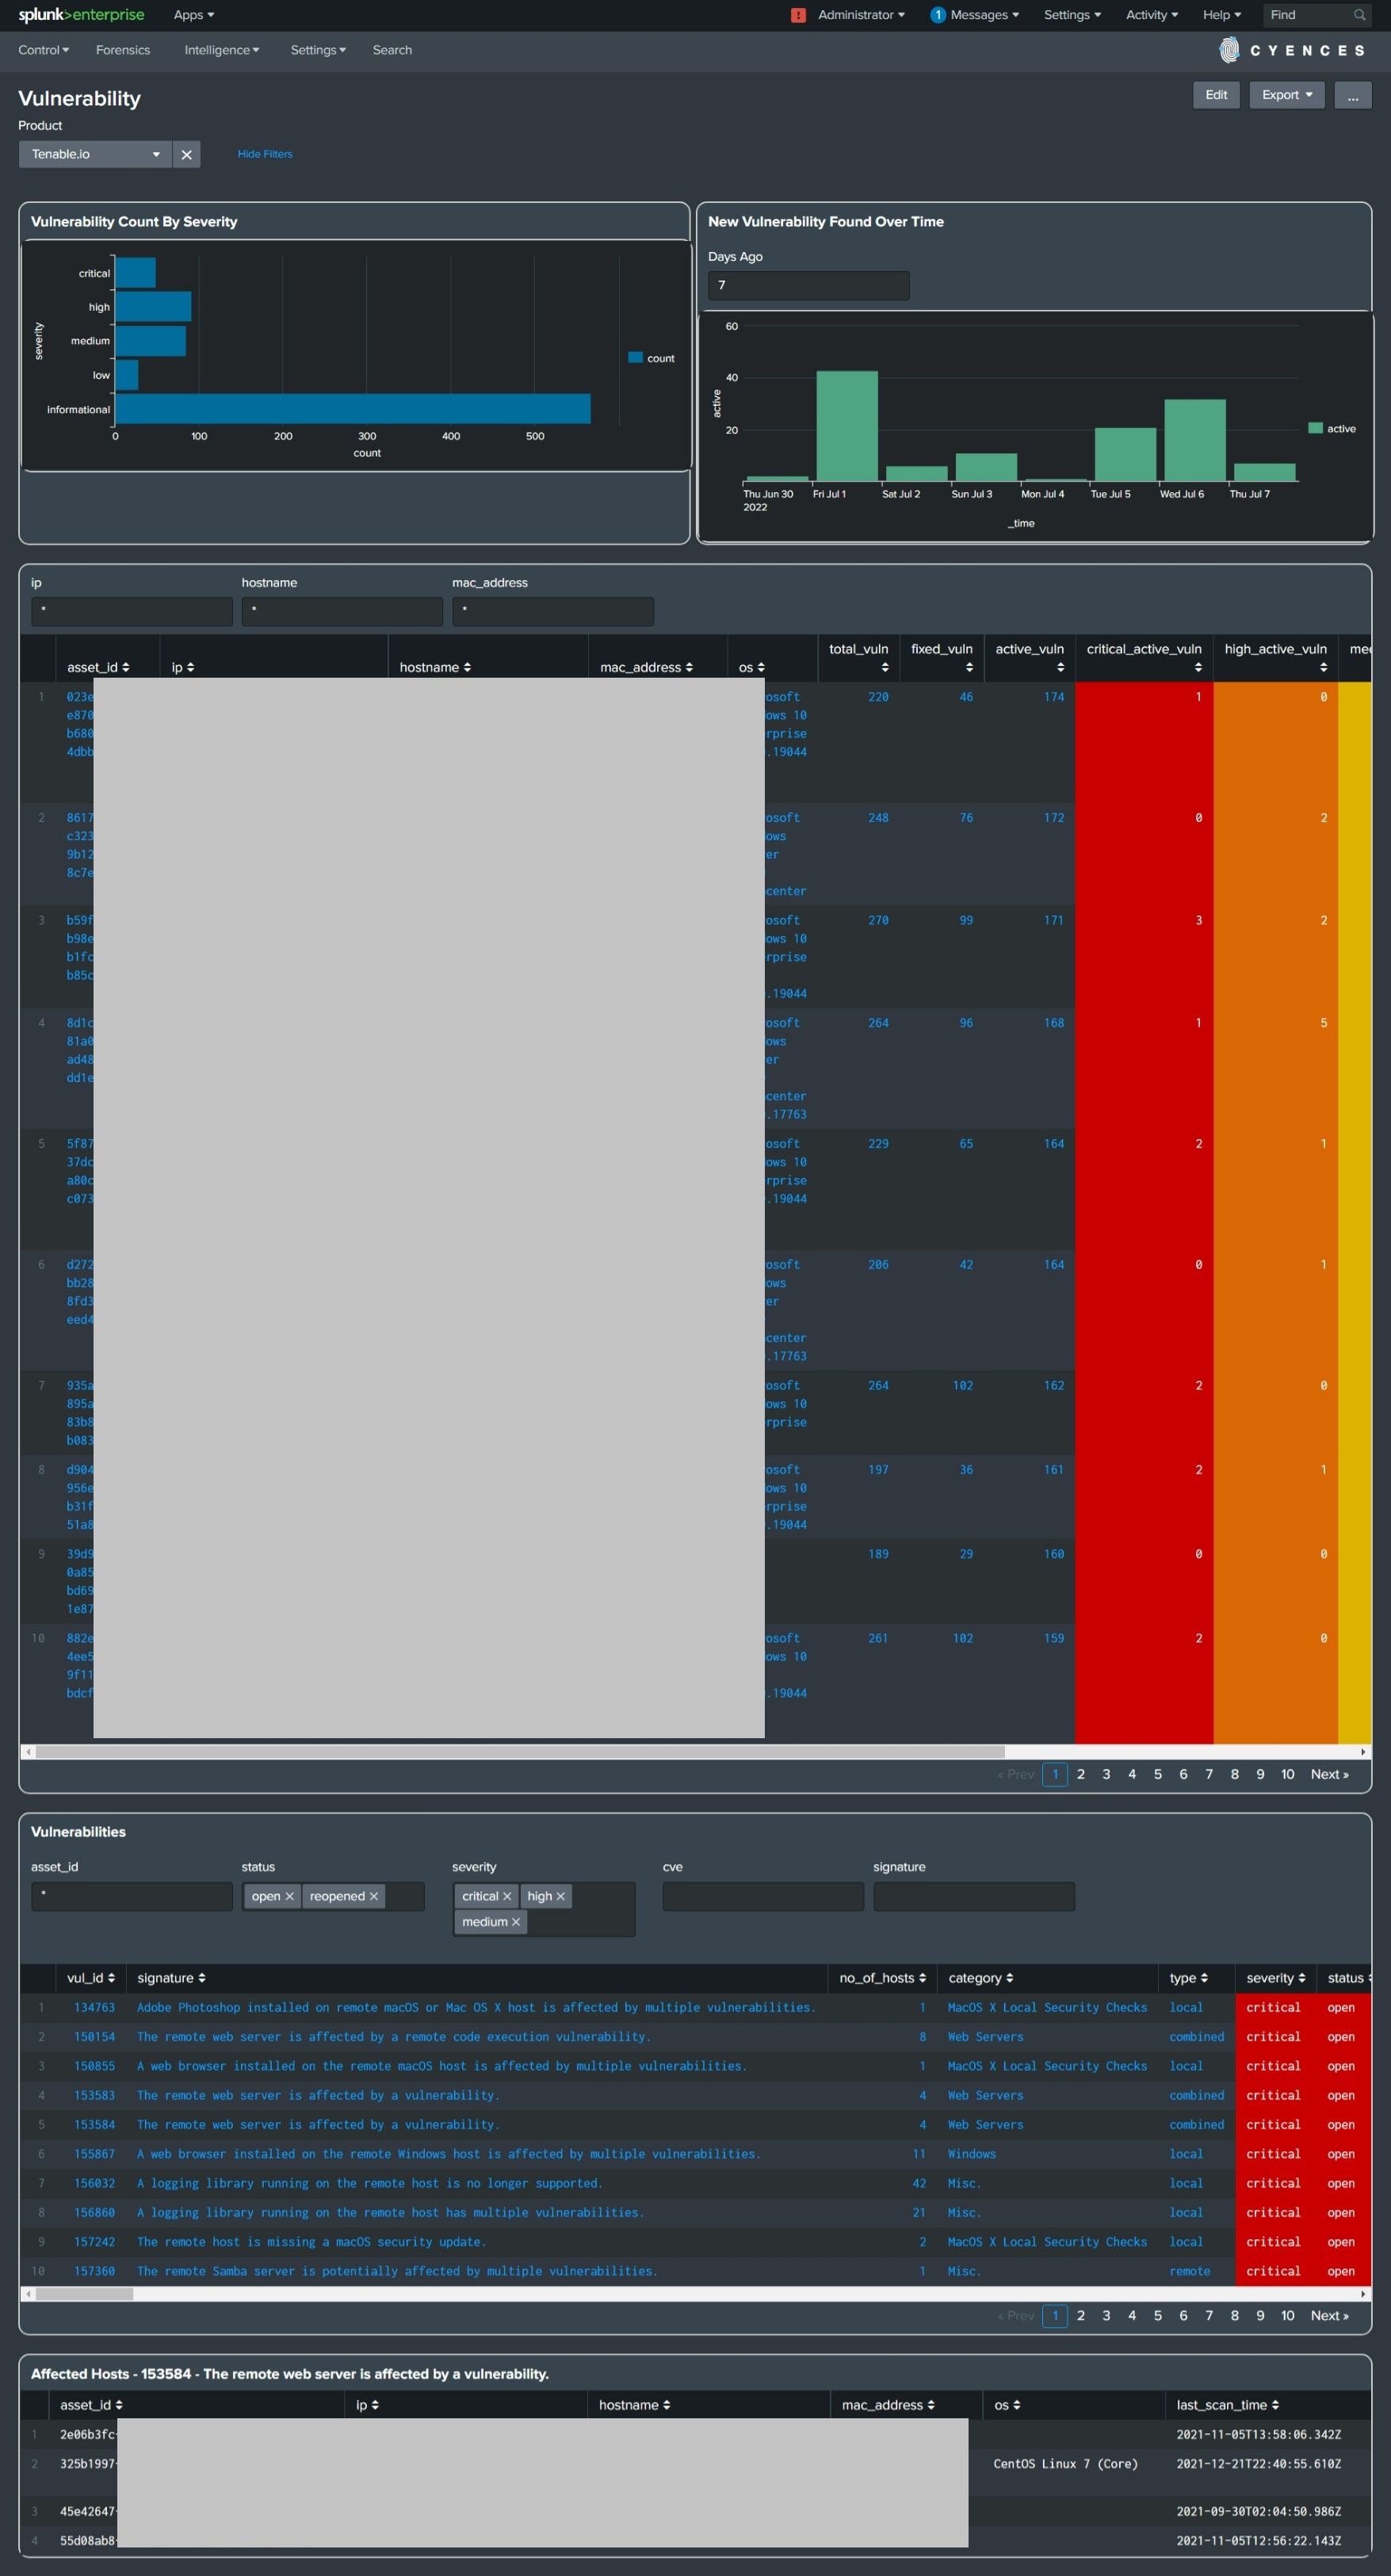Viewport: 1391px width, 2576px height.
Task: Toggle the count legend series
Action: pos(651,358)
